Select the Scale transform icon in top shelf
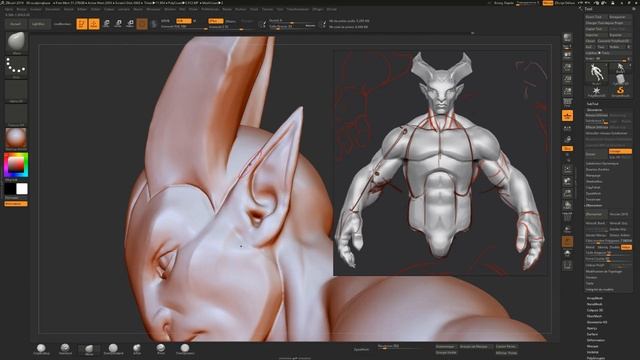Image resolution: width=640 pixels, height=360 pixels. 118,24
